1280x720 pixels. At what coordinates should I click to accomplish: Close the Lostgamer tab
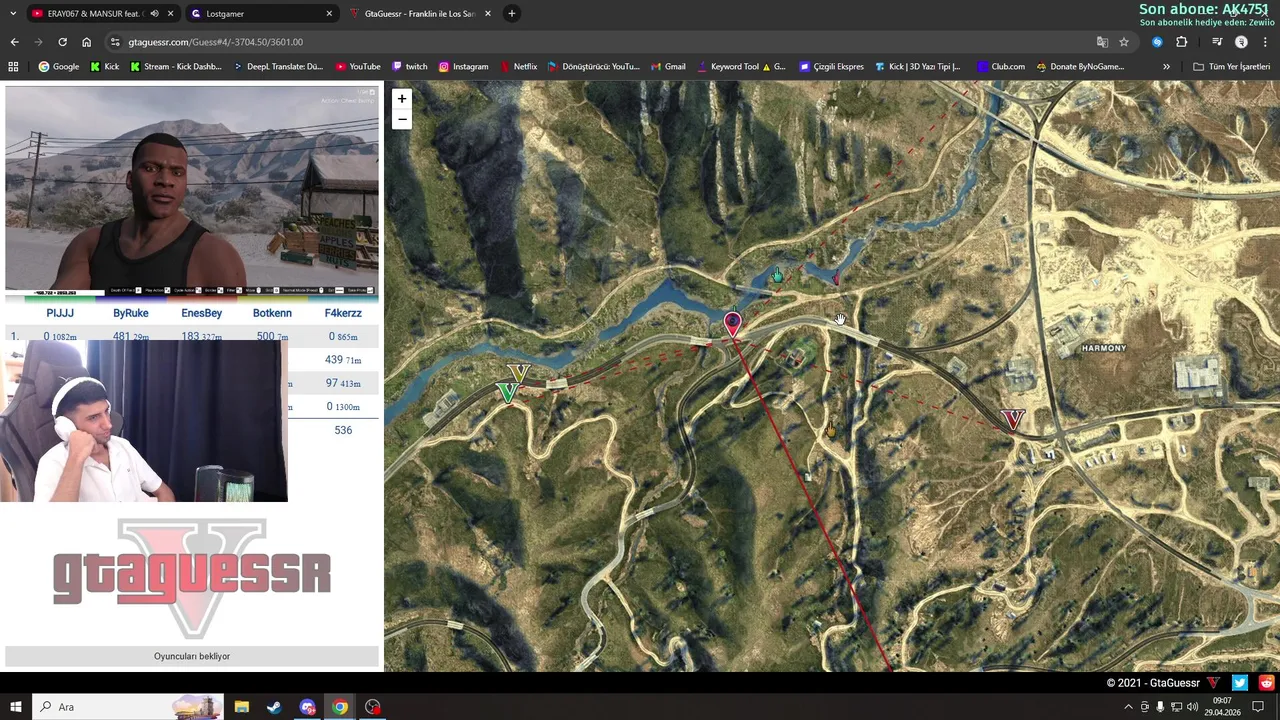(x=329, y=14)
